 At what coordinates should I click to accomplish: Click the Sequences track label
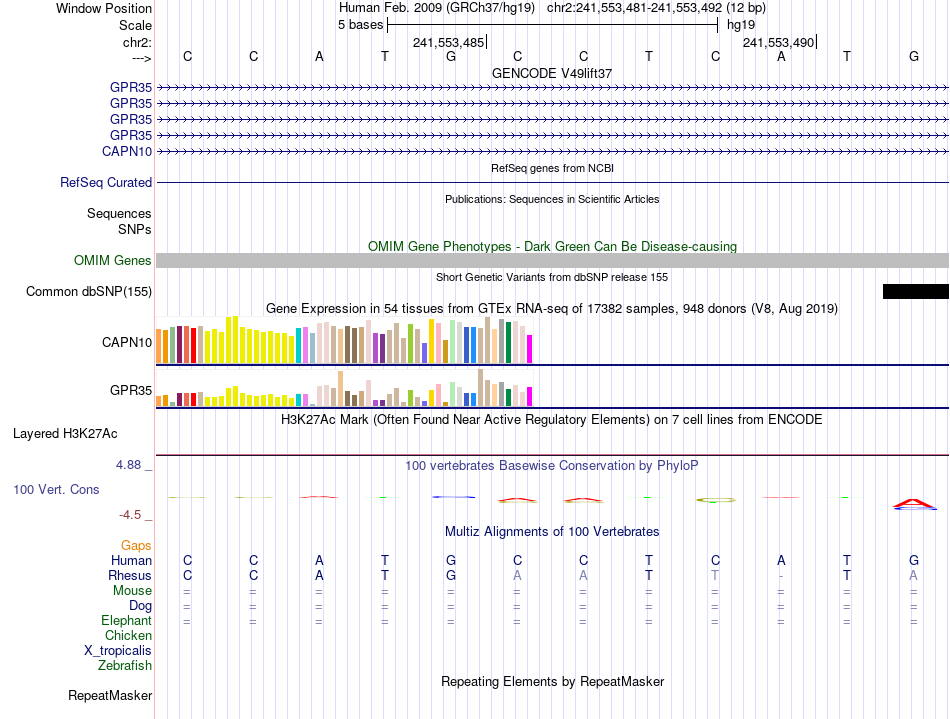point(119,214)
